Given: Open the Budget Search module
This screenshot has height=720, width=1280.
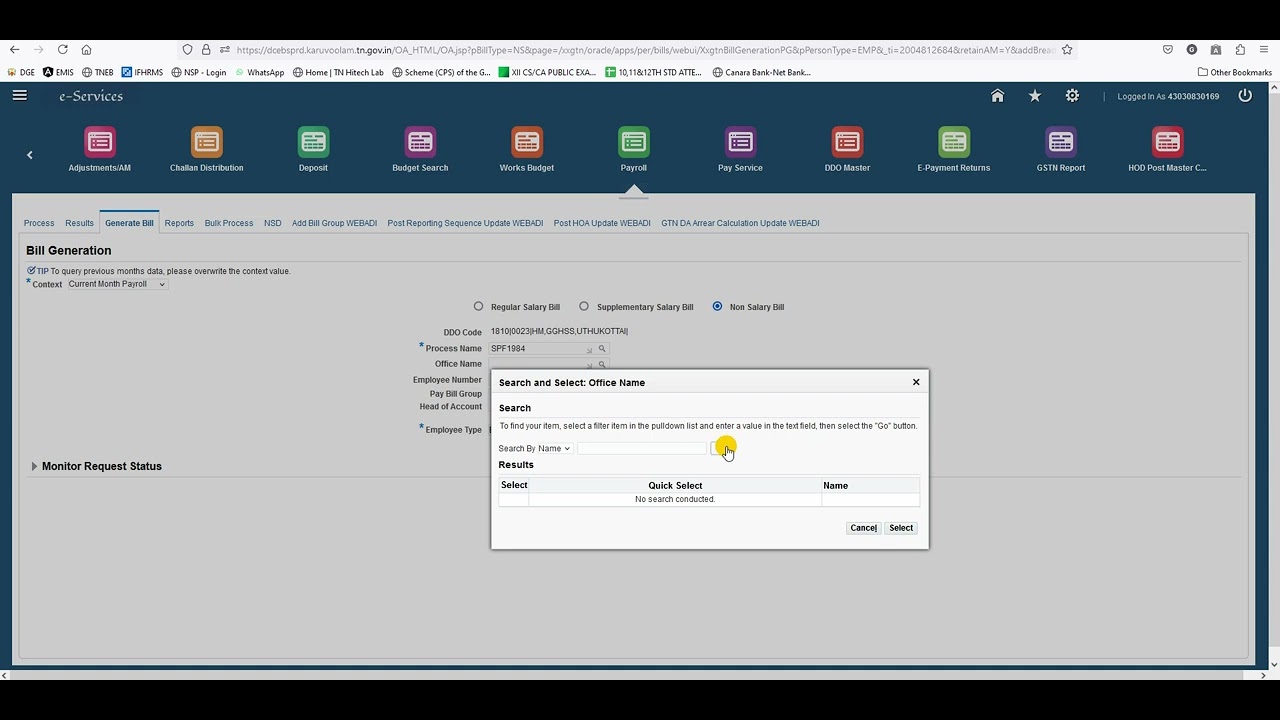Looking at the screenshot, I should pos(420,142).
